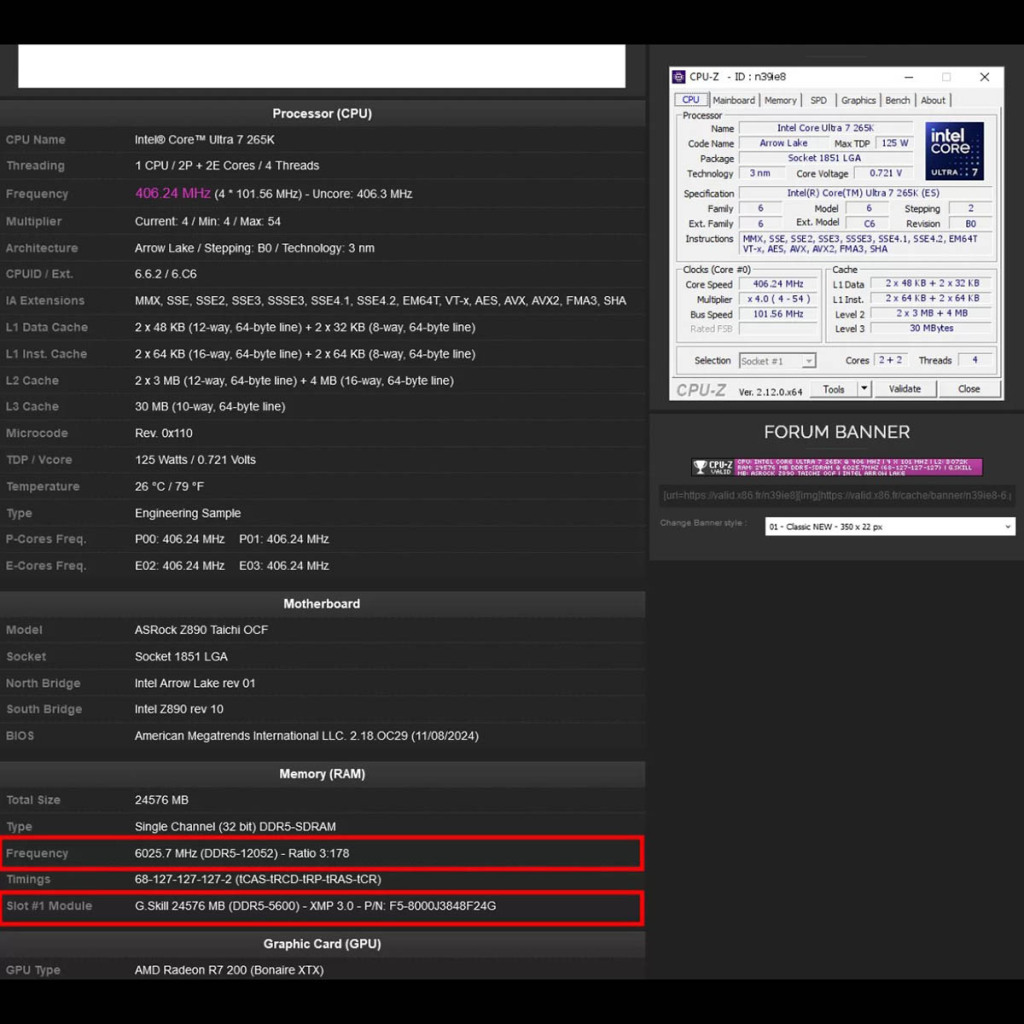Image resolution: width=1024 pixels, height=1024 pixels.
Task: Click memory Type Single Channel DDR5-SDRAM
Action: [x=235, y=827]
